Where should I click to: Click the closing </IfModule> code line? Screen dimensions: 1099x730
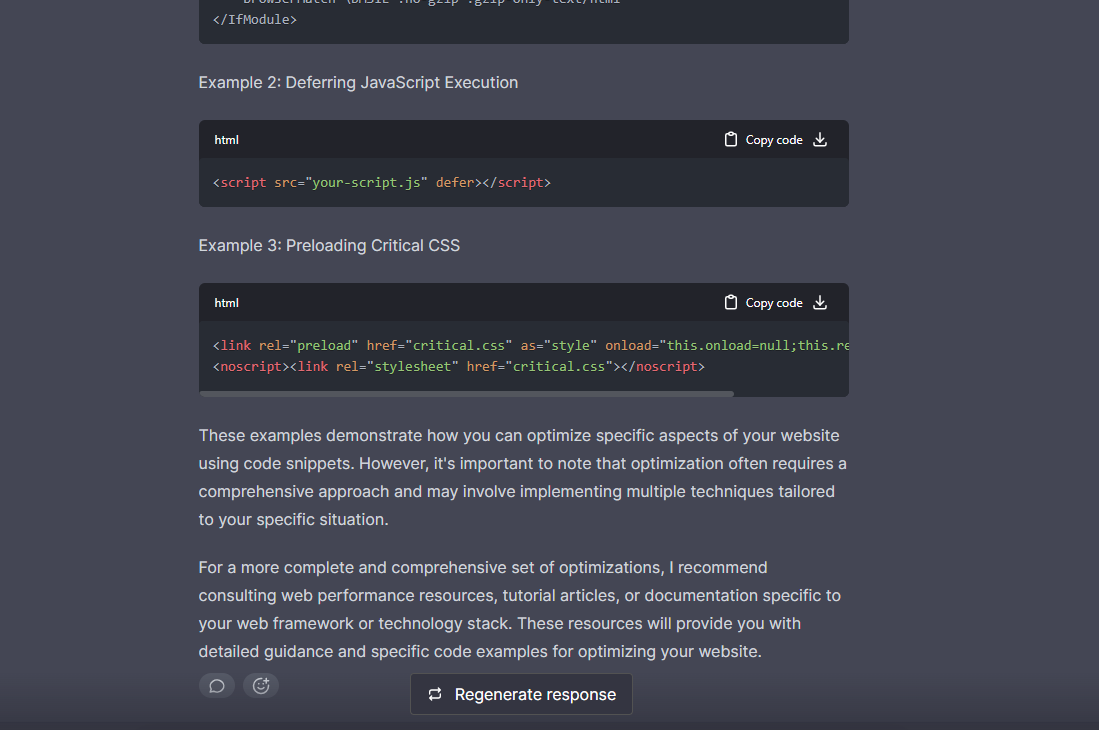tap(248, 19)
